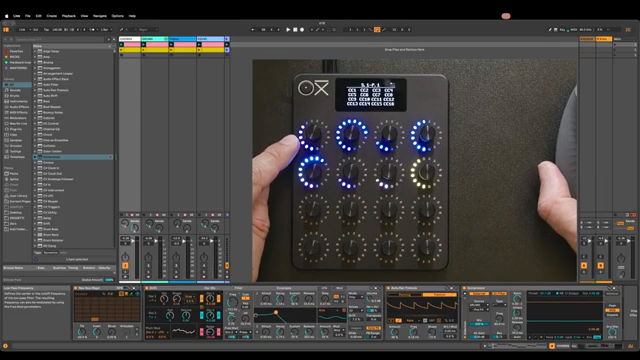The height and width of the screenshot is (360, 640).
Task: Open the Major scale dropdown
Action: pyautogui.click(x=148, y=29)
